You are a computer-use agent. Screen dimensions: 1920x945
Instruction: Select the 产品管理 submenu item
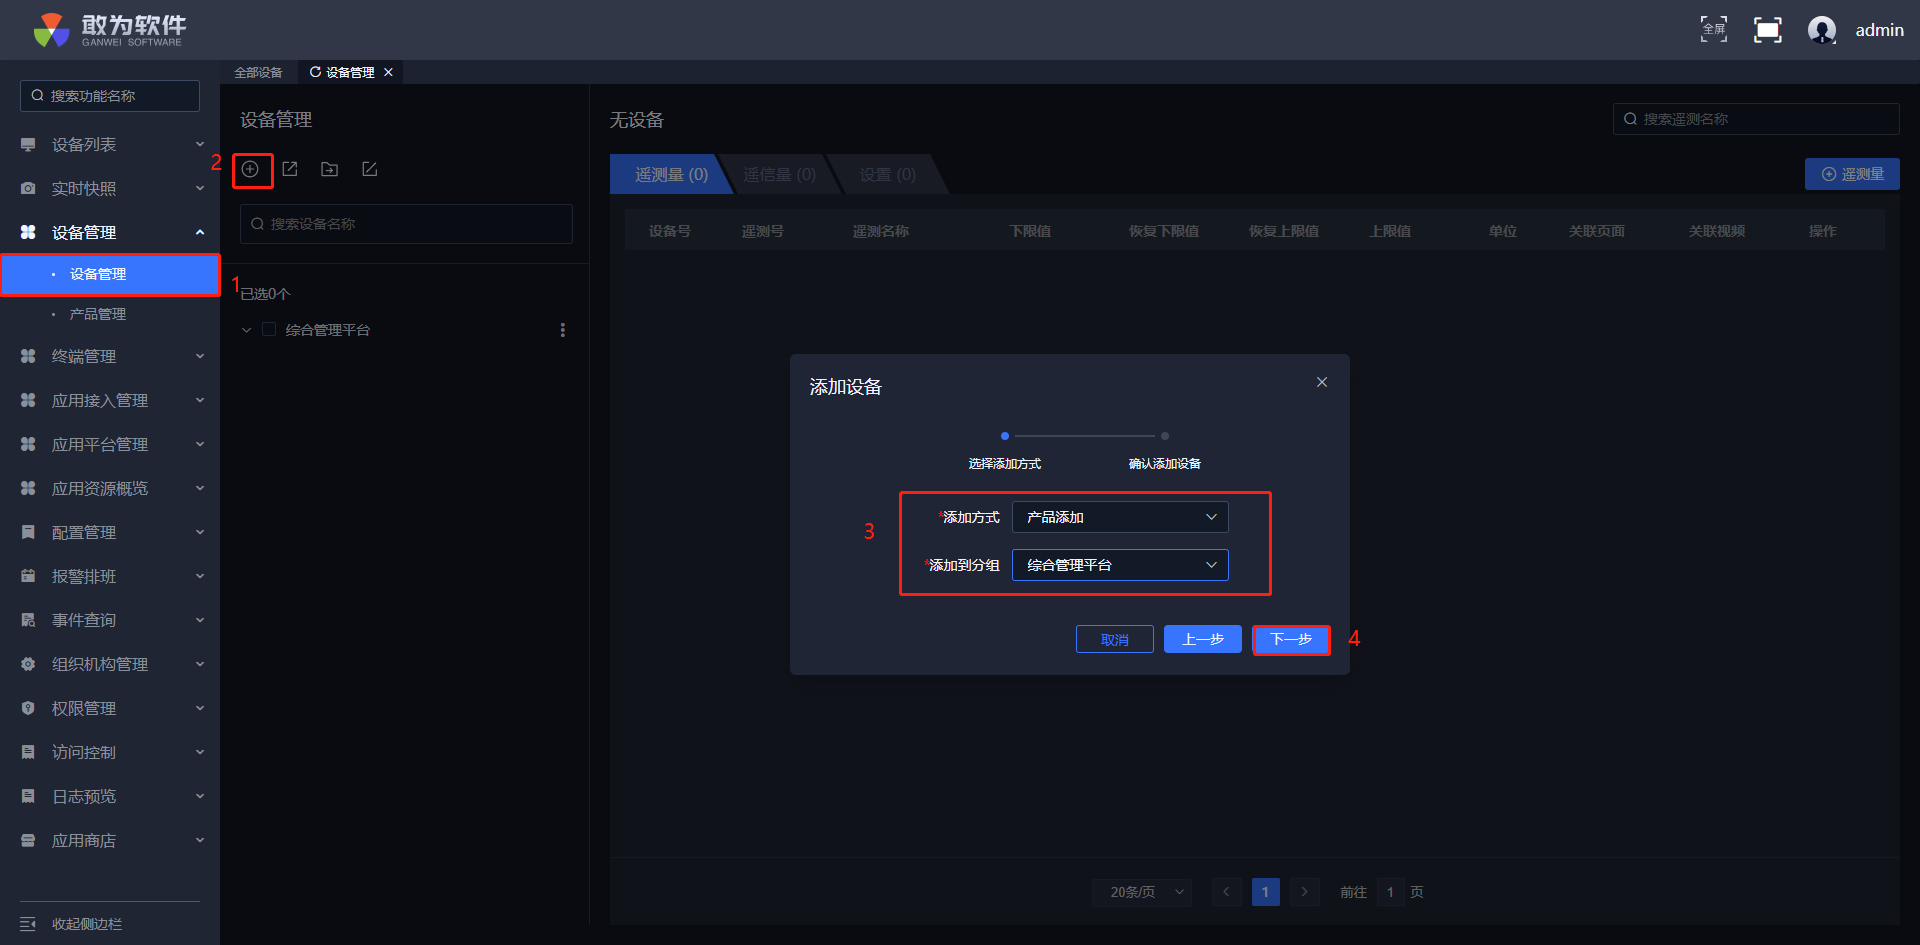pyautogui.click(x=110, y=315)
